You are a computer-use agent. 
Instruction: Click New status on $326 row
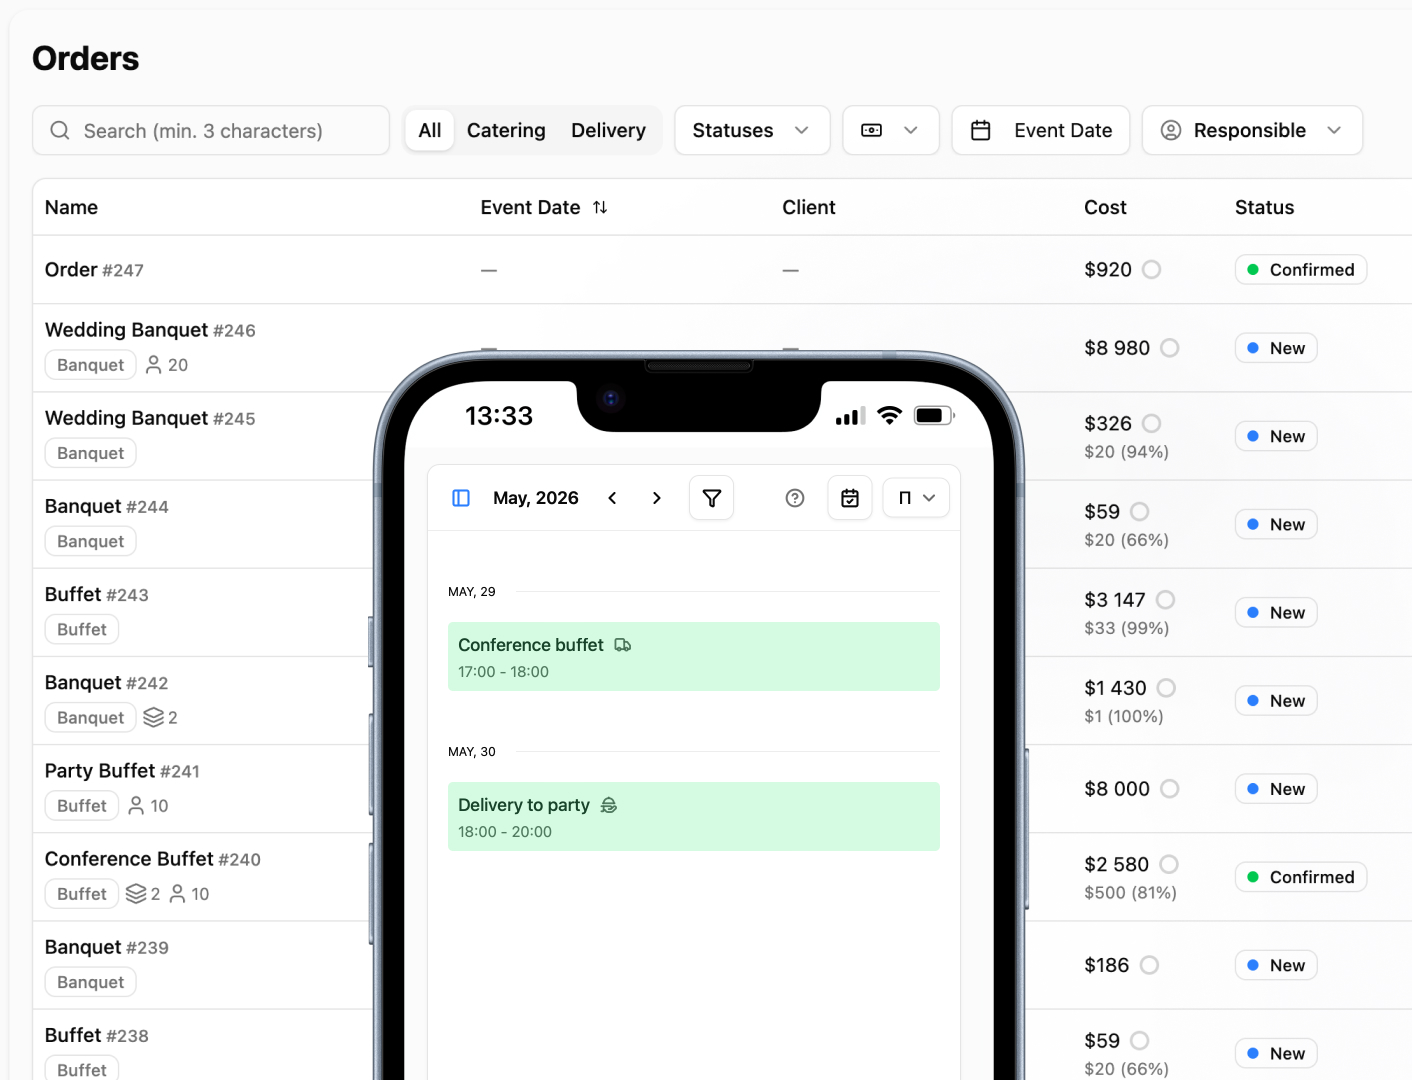tap(1276, 436)
